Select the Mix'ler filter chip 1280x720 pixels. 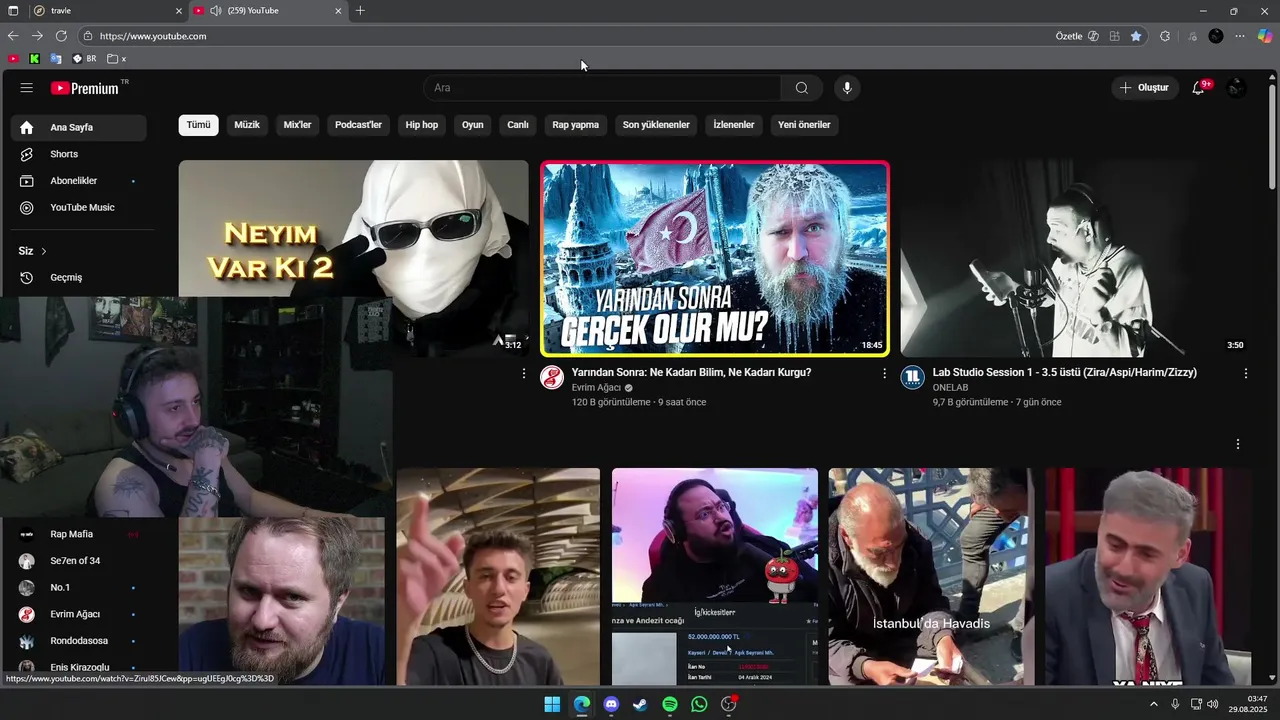pos(298,125)
